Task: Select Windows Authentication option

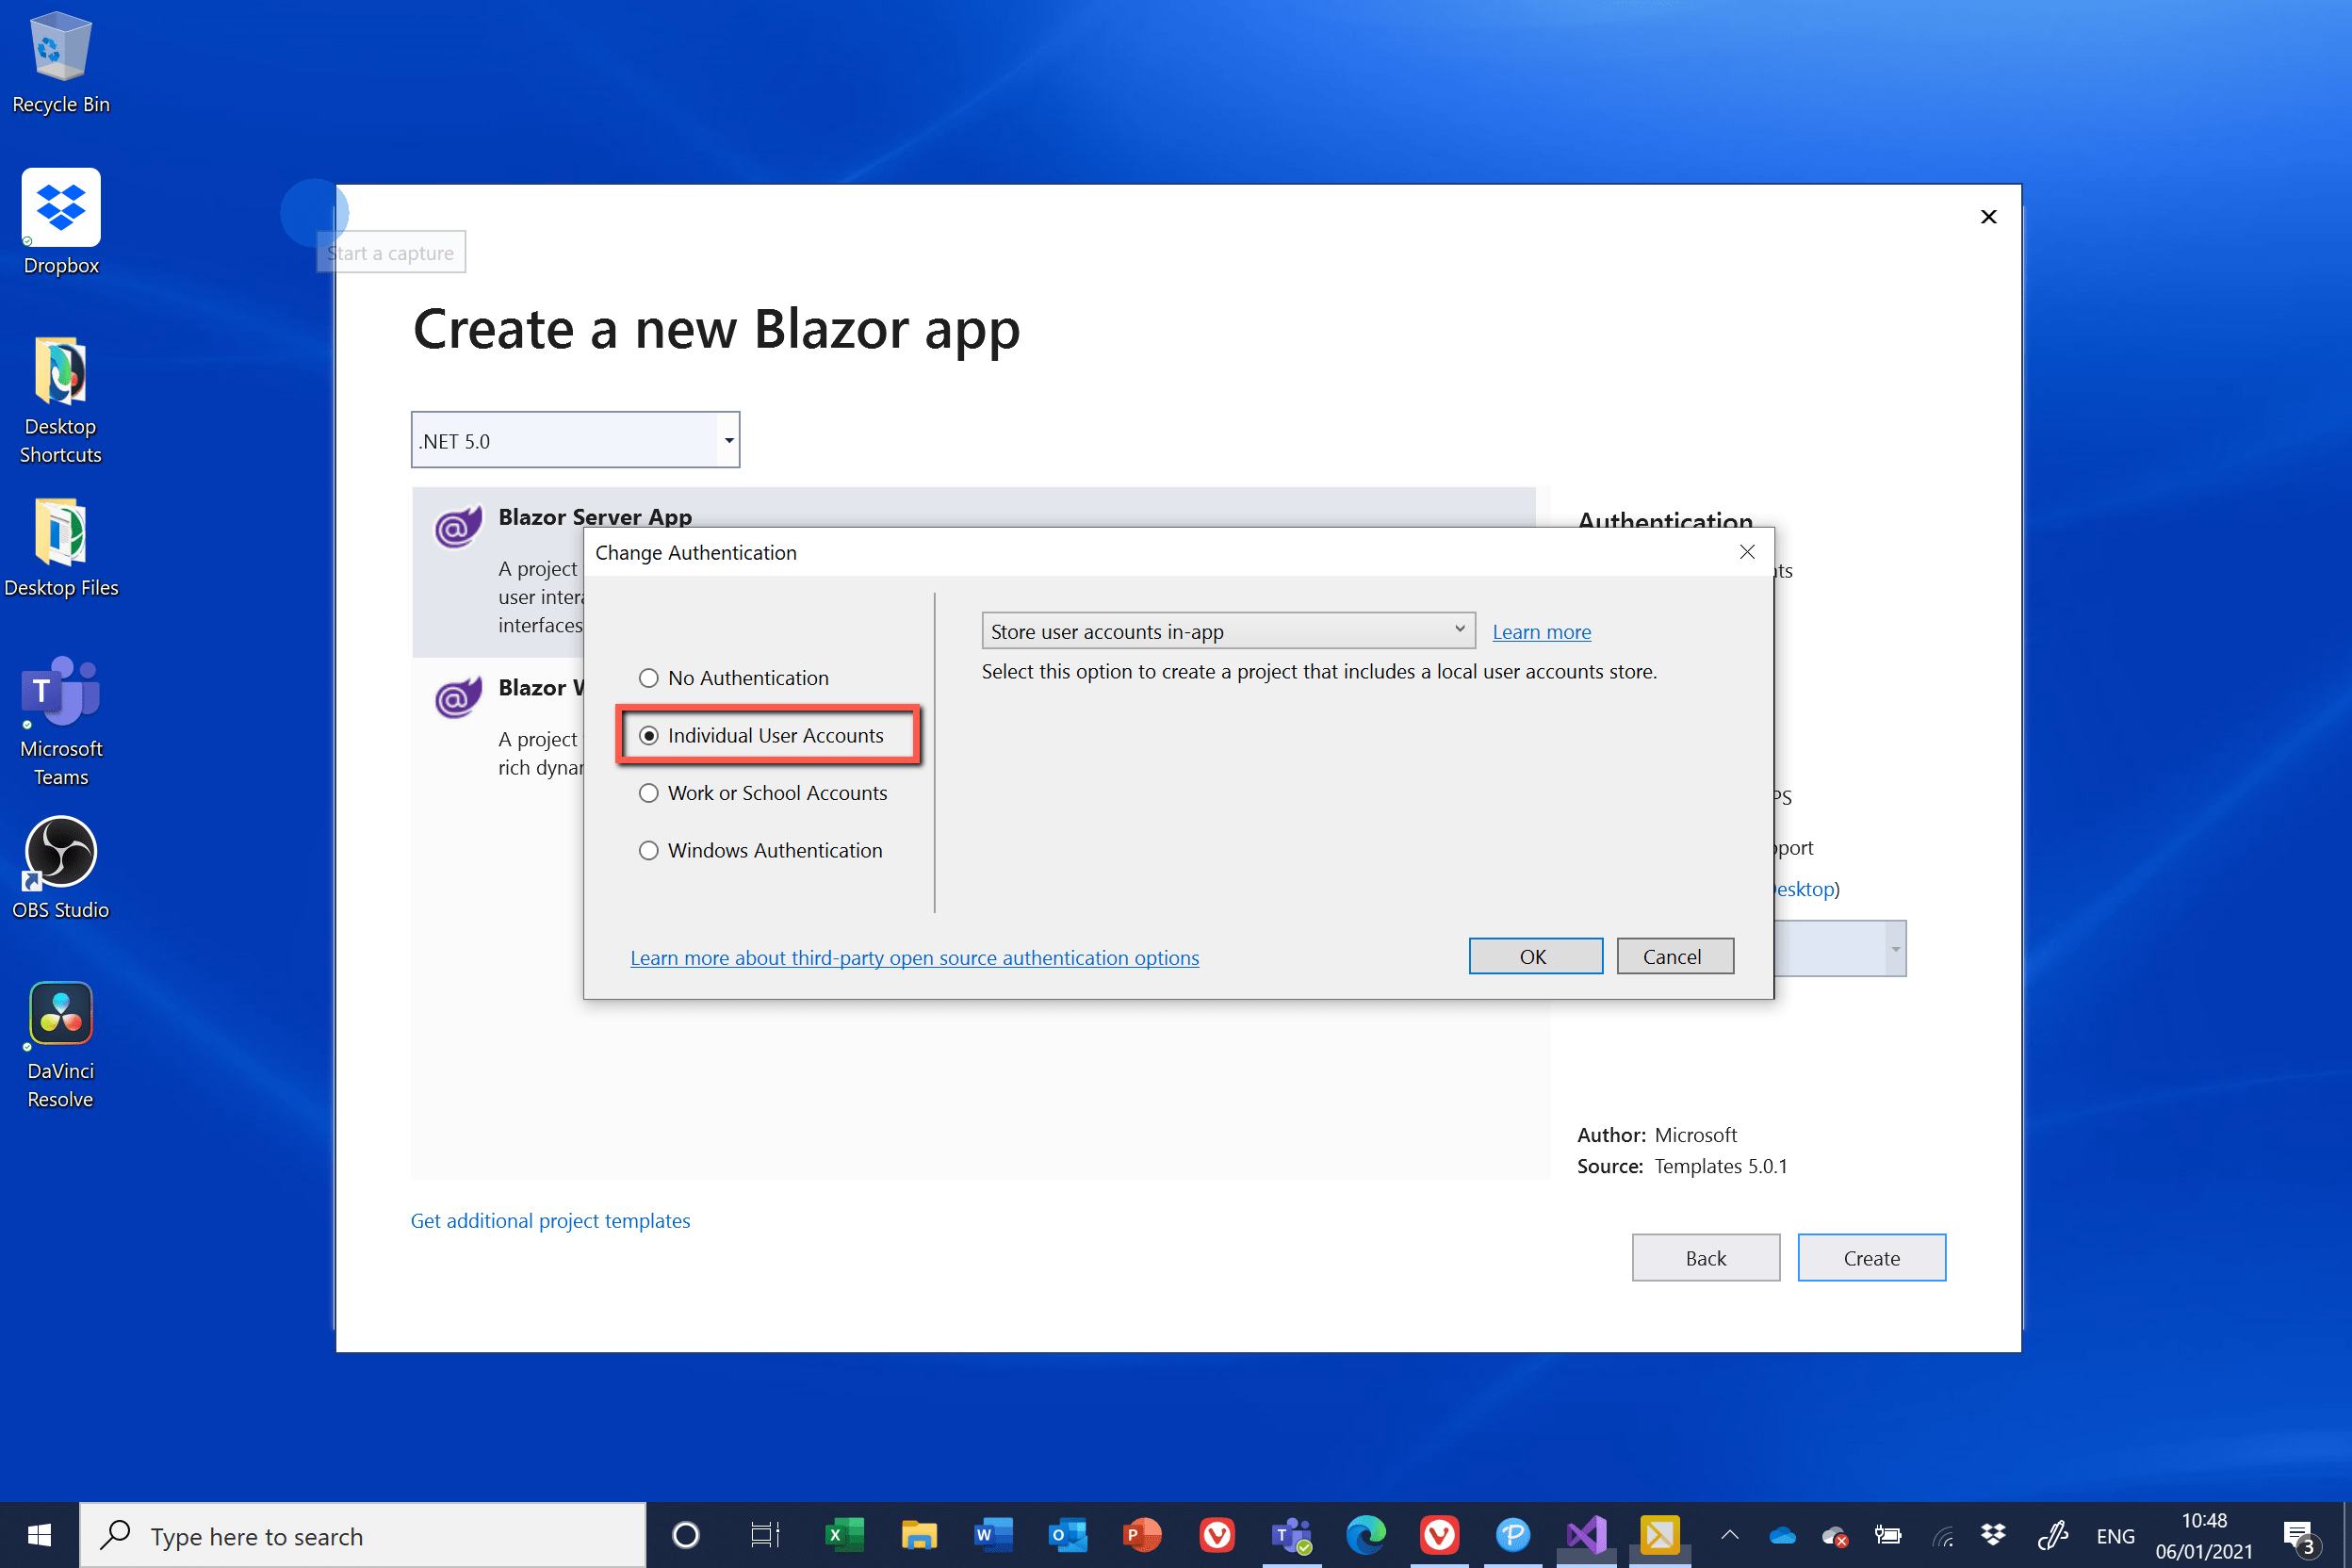Action: (649, 850)
